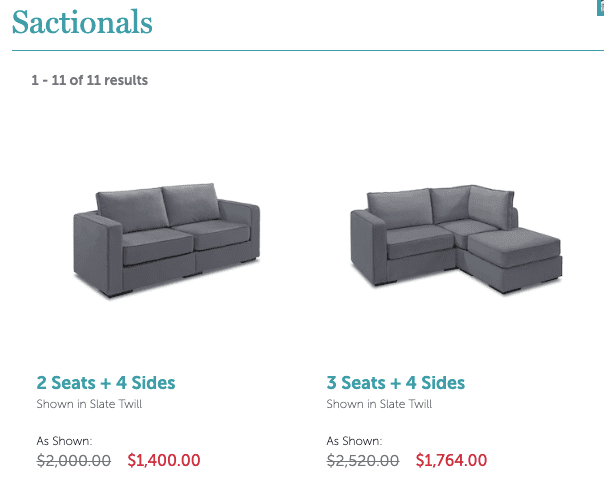Click the left armrest of the 2-seat sofa
604x490 pixels.
tap(98, 252)
